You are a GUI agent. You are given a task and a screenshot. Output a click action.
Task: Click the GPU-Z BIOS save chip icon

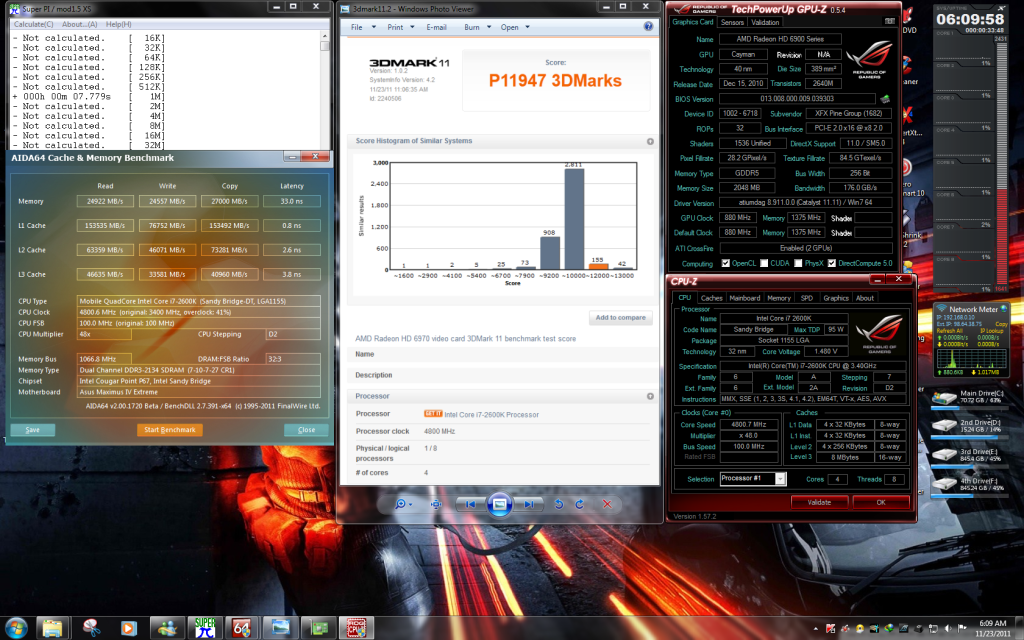tap(885, 99)
